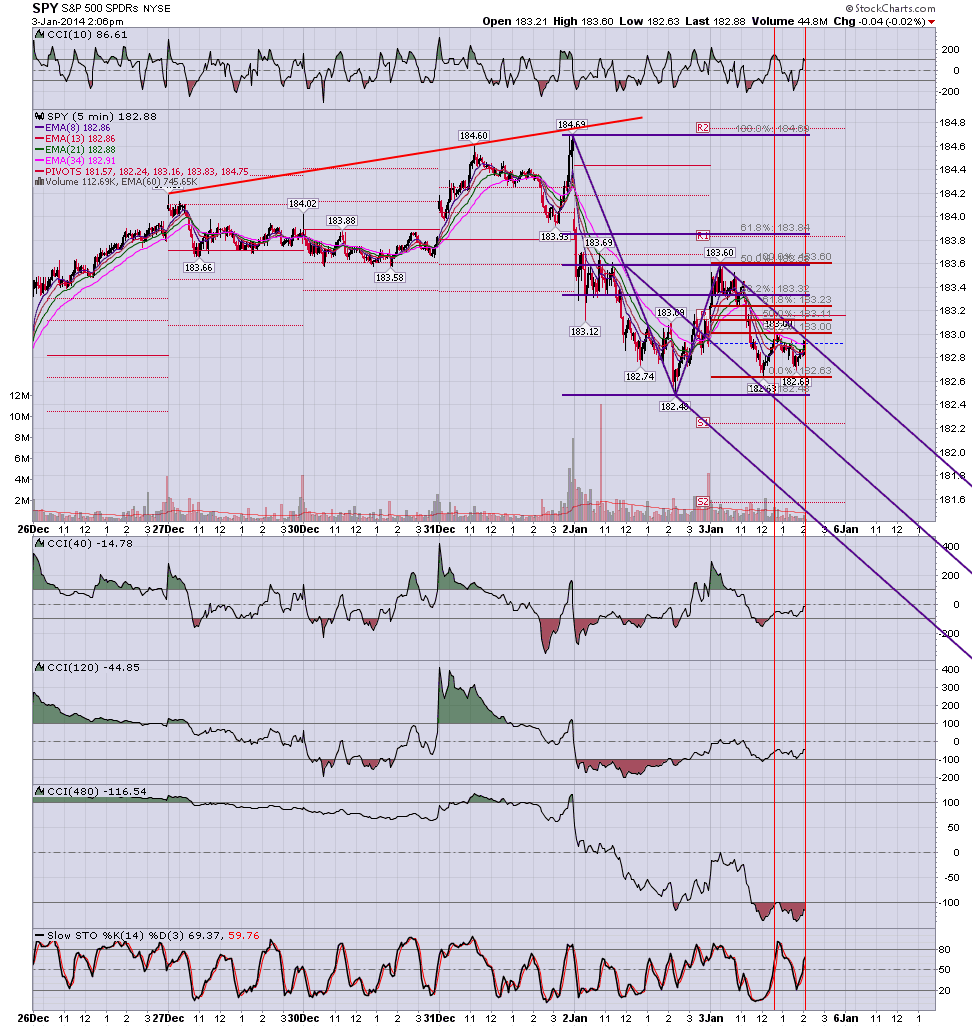Image resolution: width=972 pixels, height=1031 pixels.
Task: Click the 183.12 price annotation
Action: (585, 331)
